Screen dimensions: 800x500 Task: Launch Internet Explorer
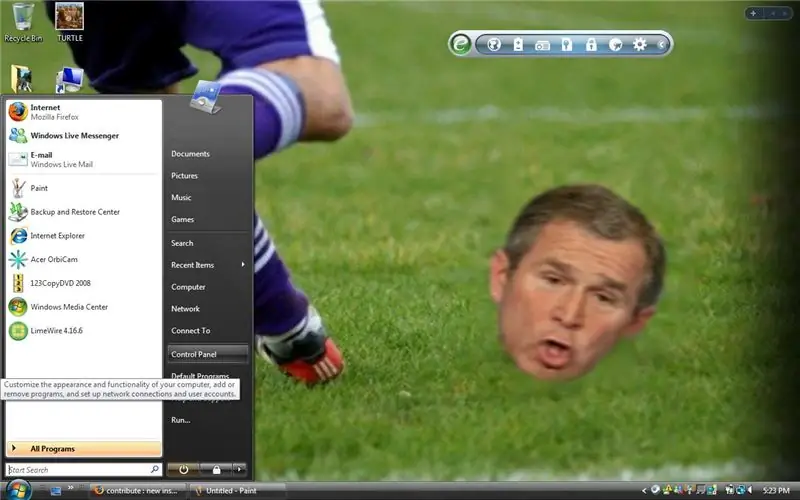(x=84, y=236)
